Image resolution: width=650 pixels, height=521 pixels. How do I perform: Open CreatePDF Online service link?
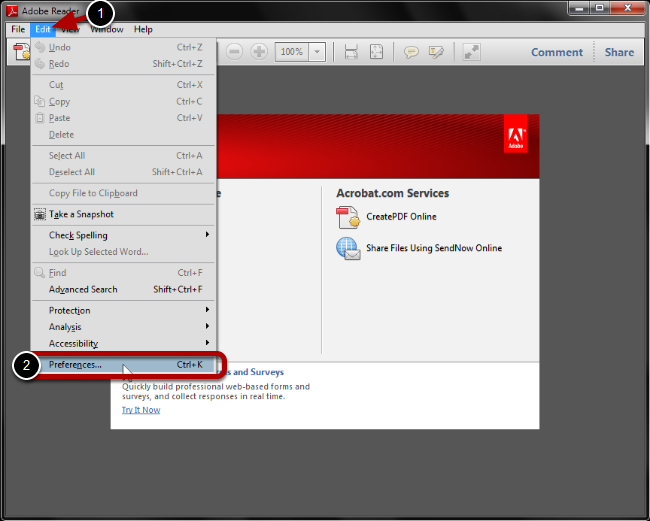[x=401, y=217]
